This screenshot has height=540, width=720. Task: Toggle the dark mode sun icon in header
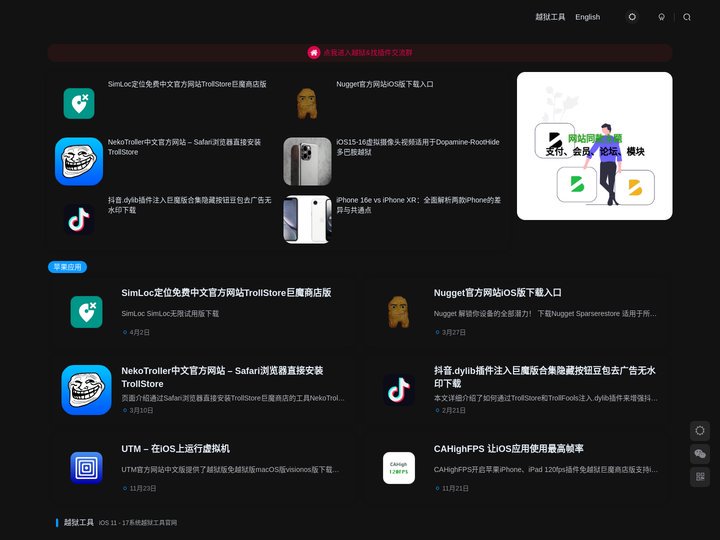[632, 17]
